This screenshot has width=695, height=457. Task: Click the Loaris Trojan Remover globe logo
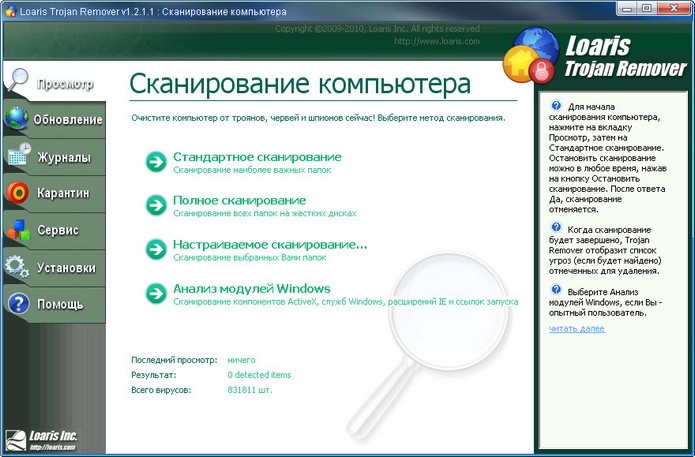pos(531,55)
